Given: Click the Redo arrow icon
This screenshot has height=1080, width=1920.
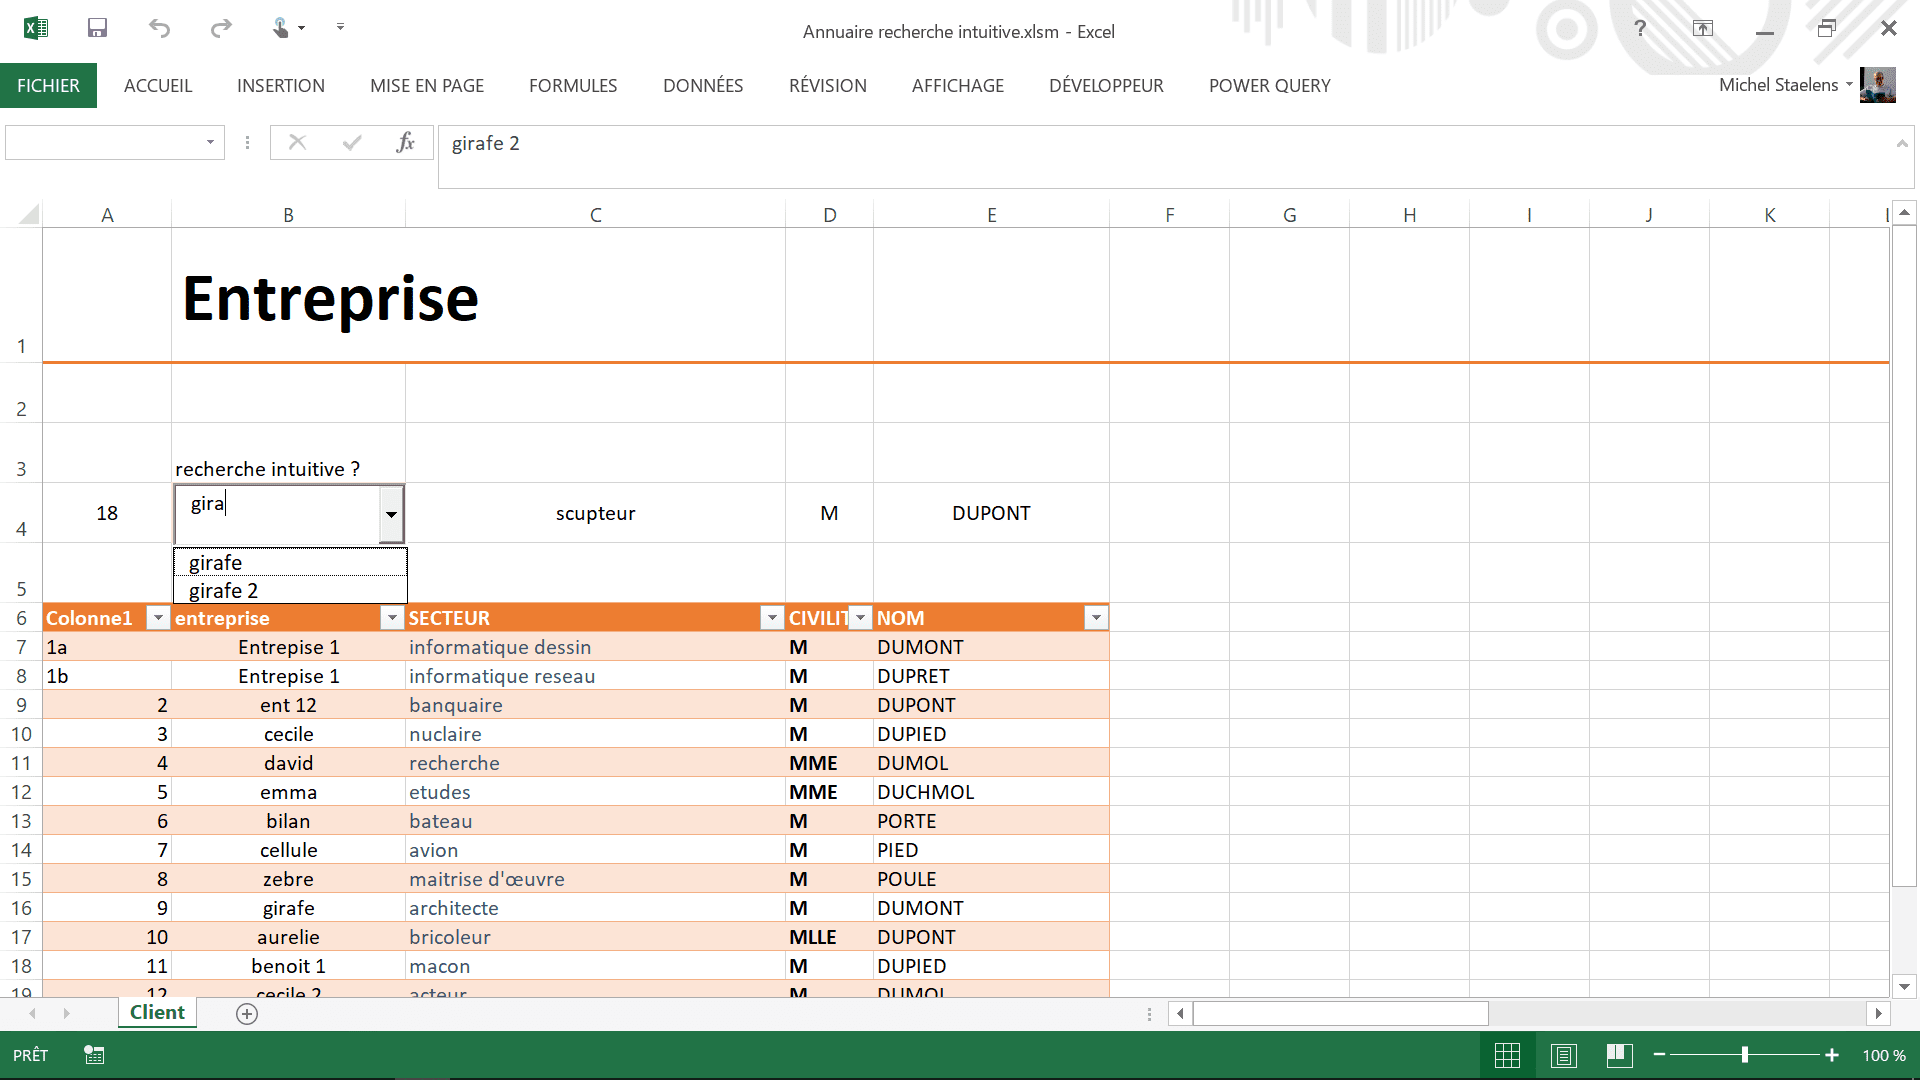Looking at the screenshot, I should click(221, 28).
